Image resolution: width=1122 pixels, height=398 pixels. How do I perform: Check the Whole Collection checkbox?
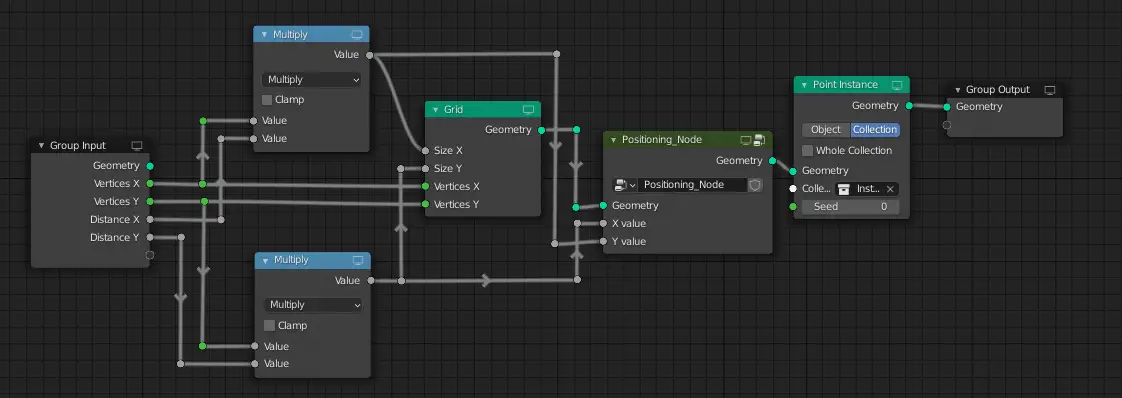click(x=807, y=150)
